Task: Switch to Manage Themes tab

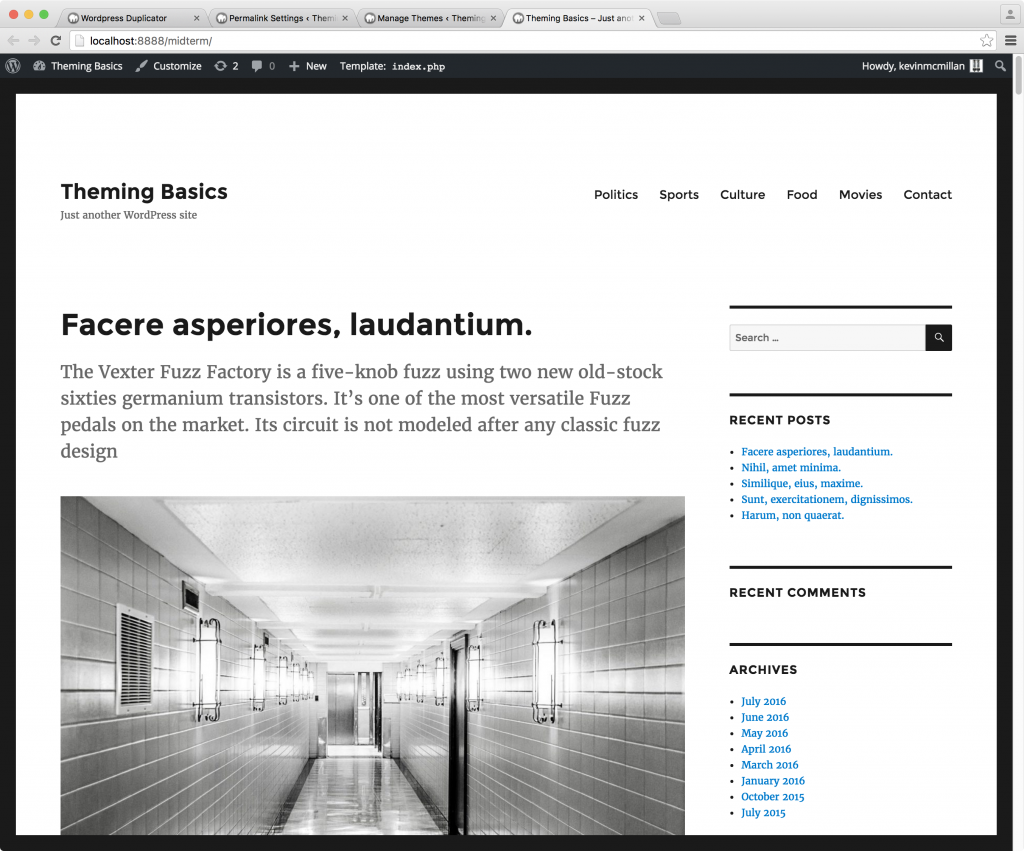Action: point(431,18)
